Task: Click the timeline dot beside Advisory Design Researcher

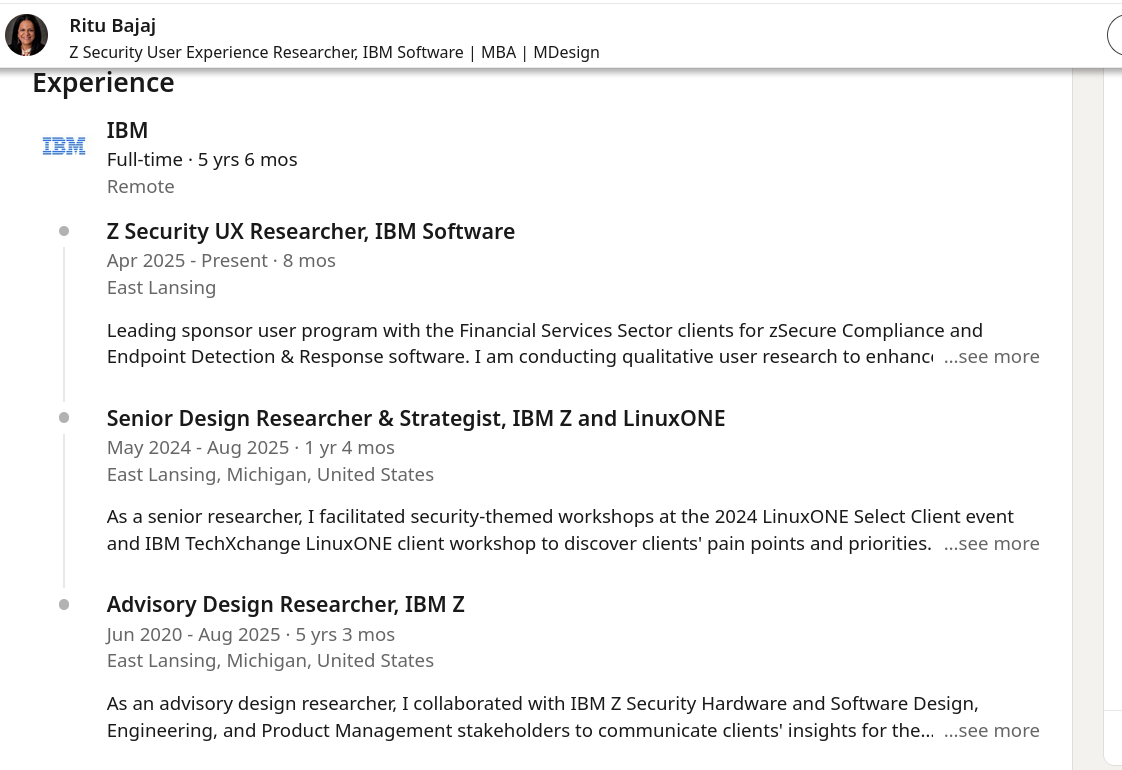Action: tap(64, 603)
